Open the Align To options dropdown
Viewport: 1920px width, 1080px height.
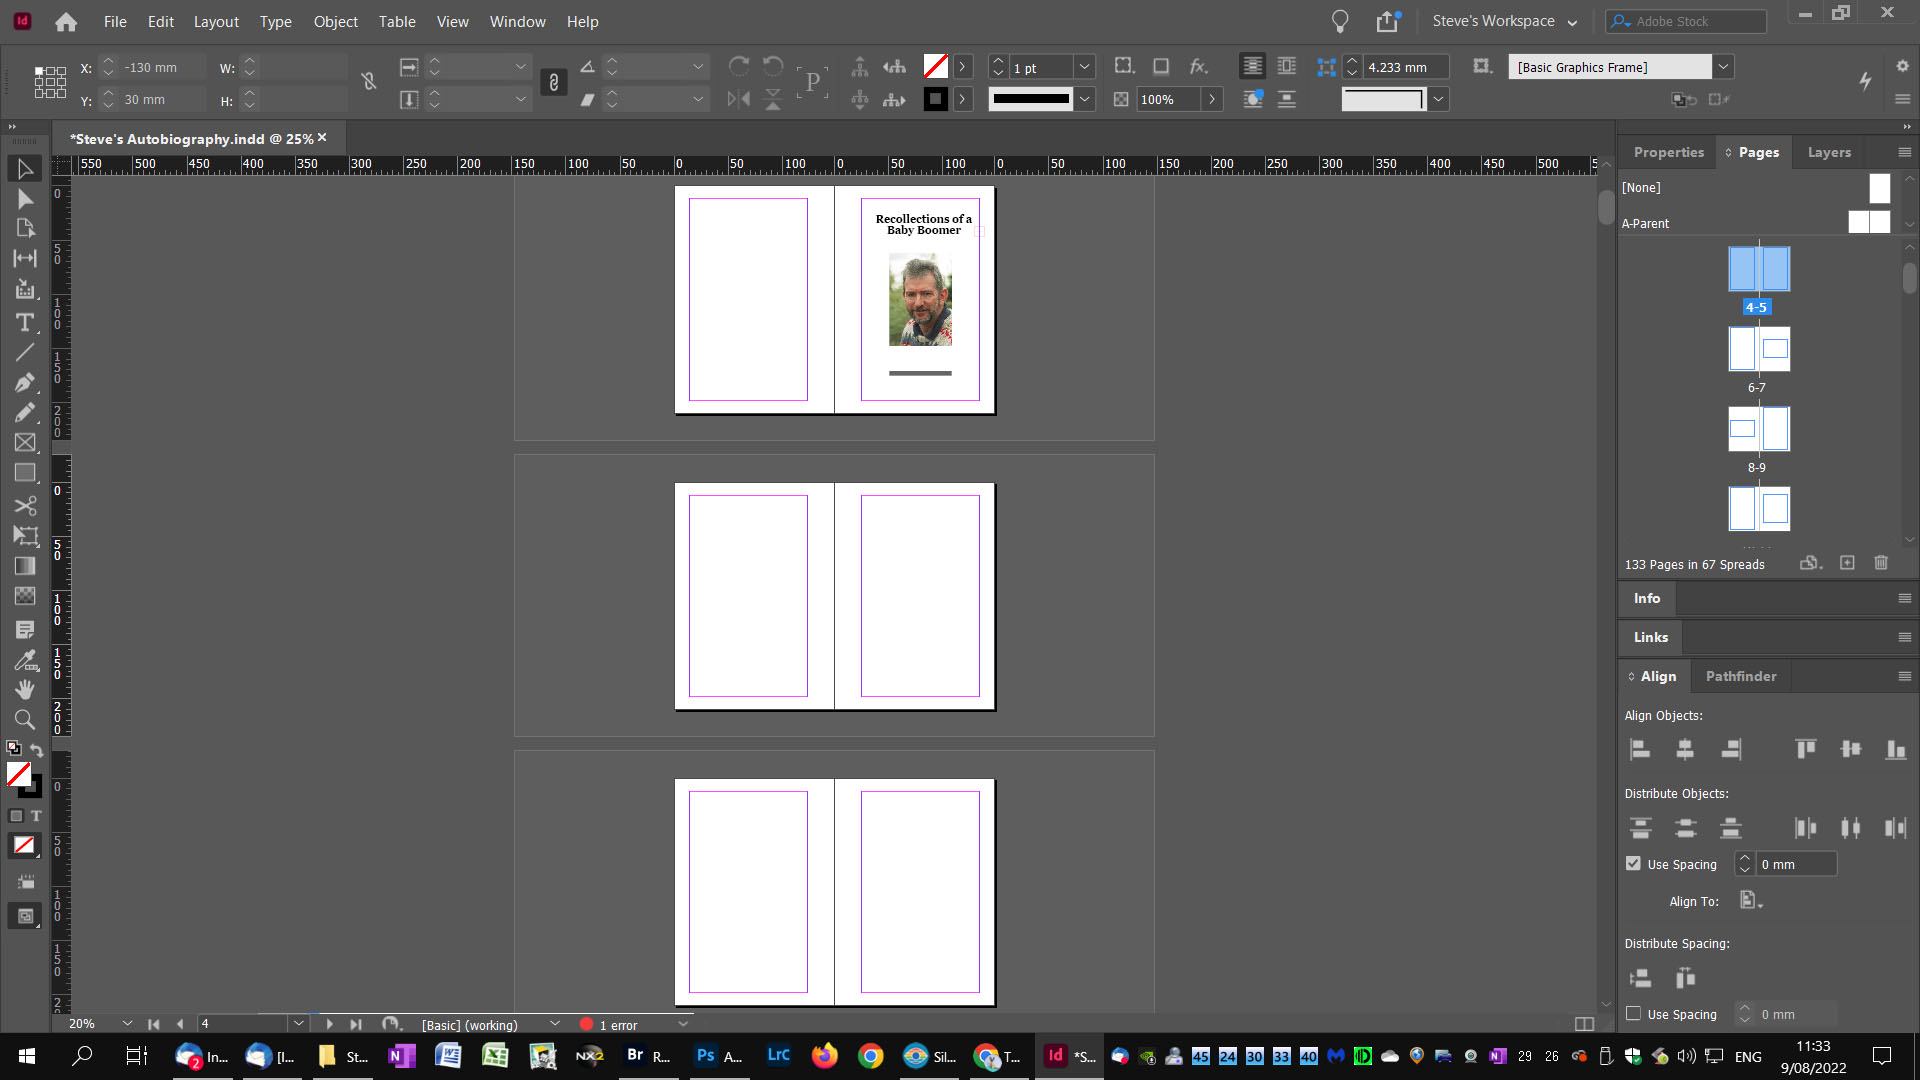click(1750, 901)
